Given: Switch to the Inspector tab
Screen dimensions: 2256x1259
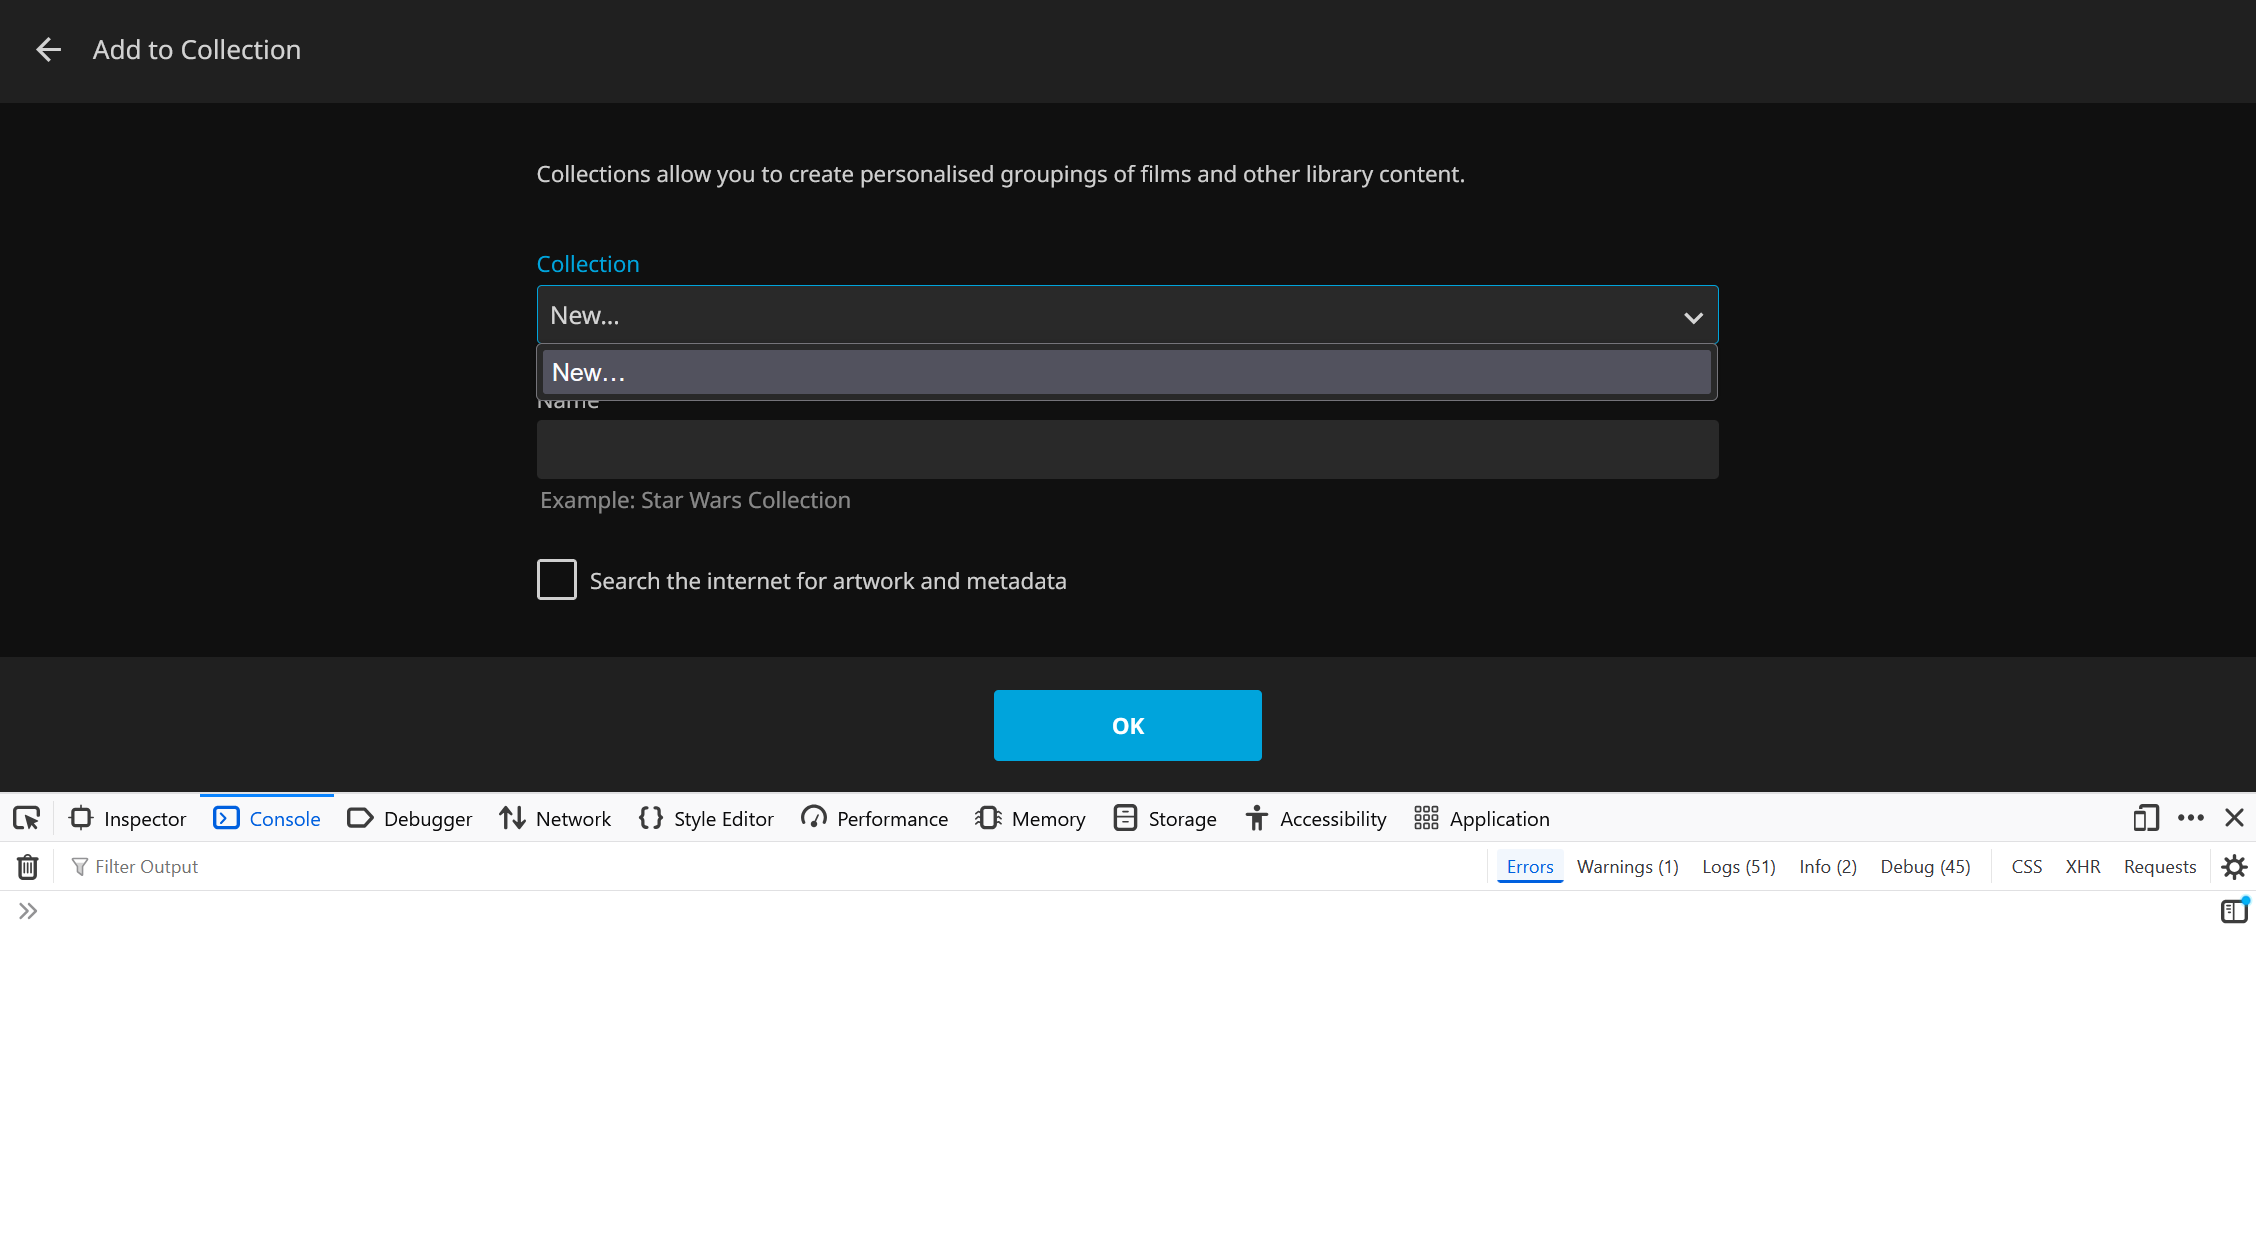Looking at the screenshot, I should click(128, 819).
